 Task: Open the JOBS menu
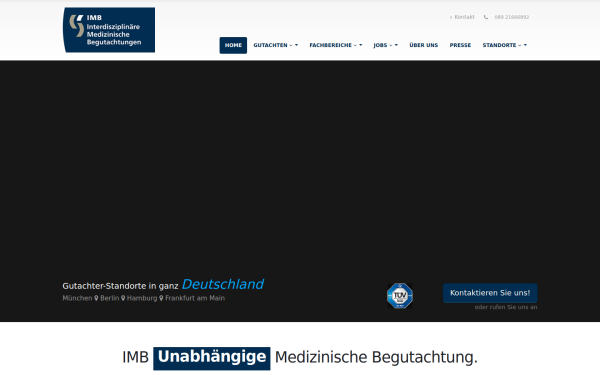(x=380, y=45)
